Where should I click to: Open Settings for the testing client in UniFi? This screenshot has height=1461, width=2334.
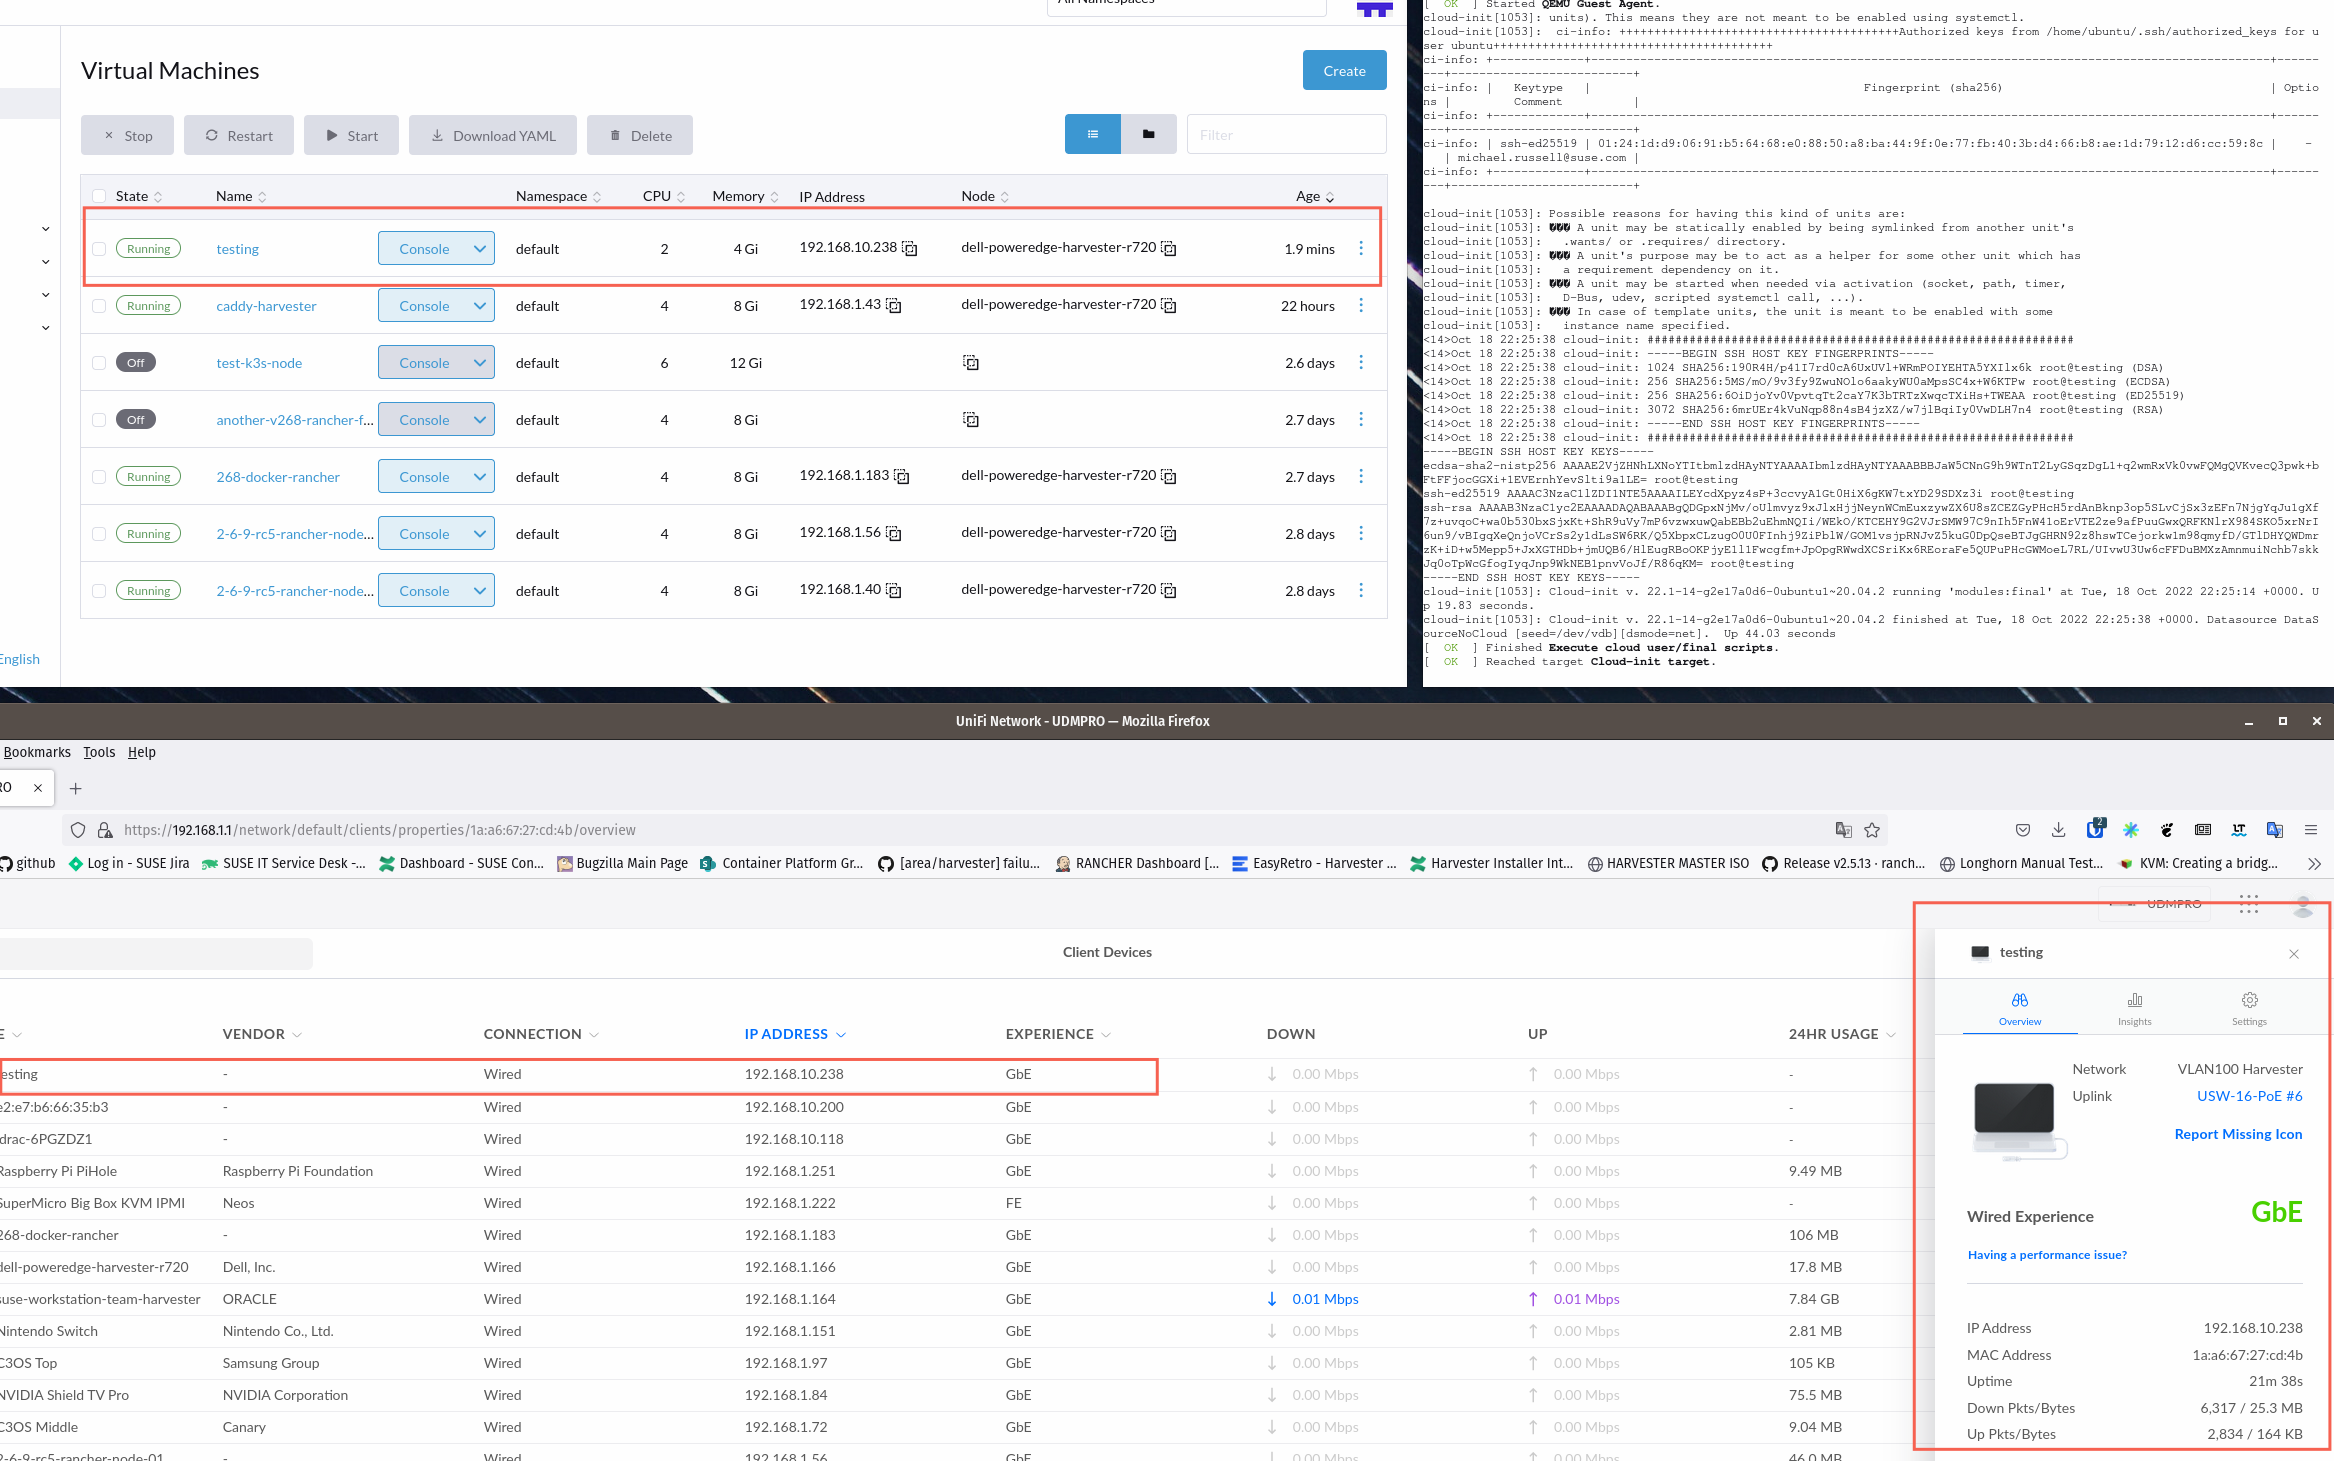tap(2248, 1007)
